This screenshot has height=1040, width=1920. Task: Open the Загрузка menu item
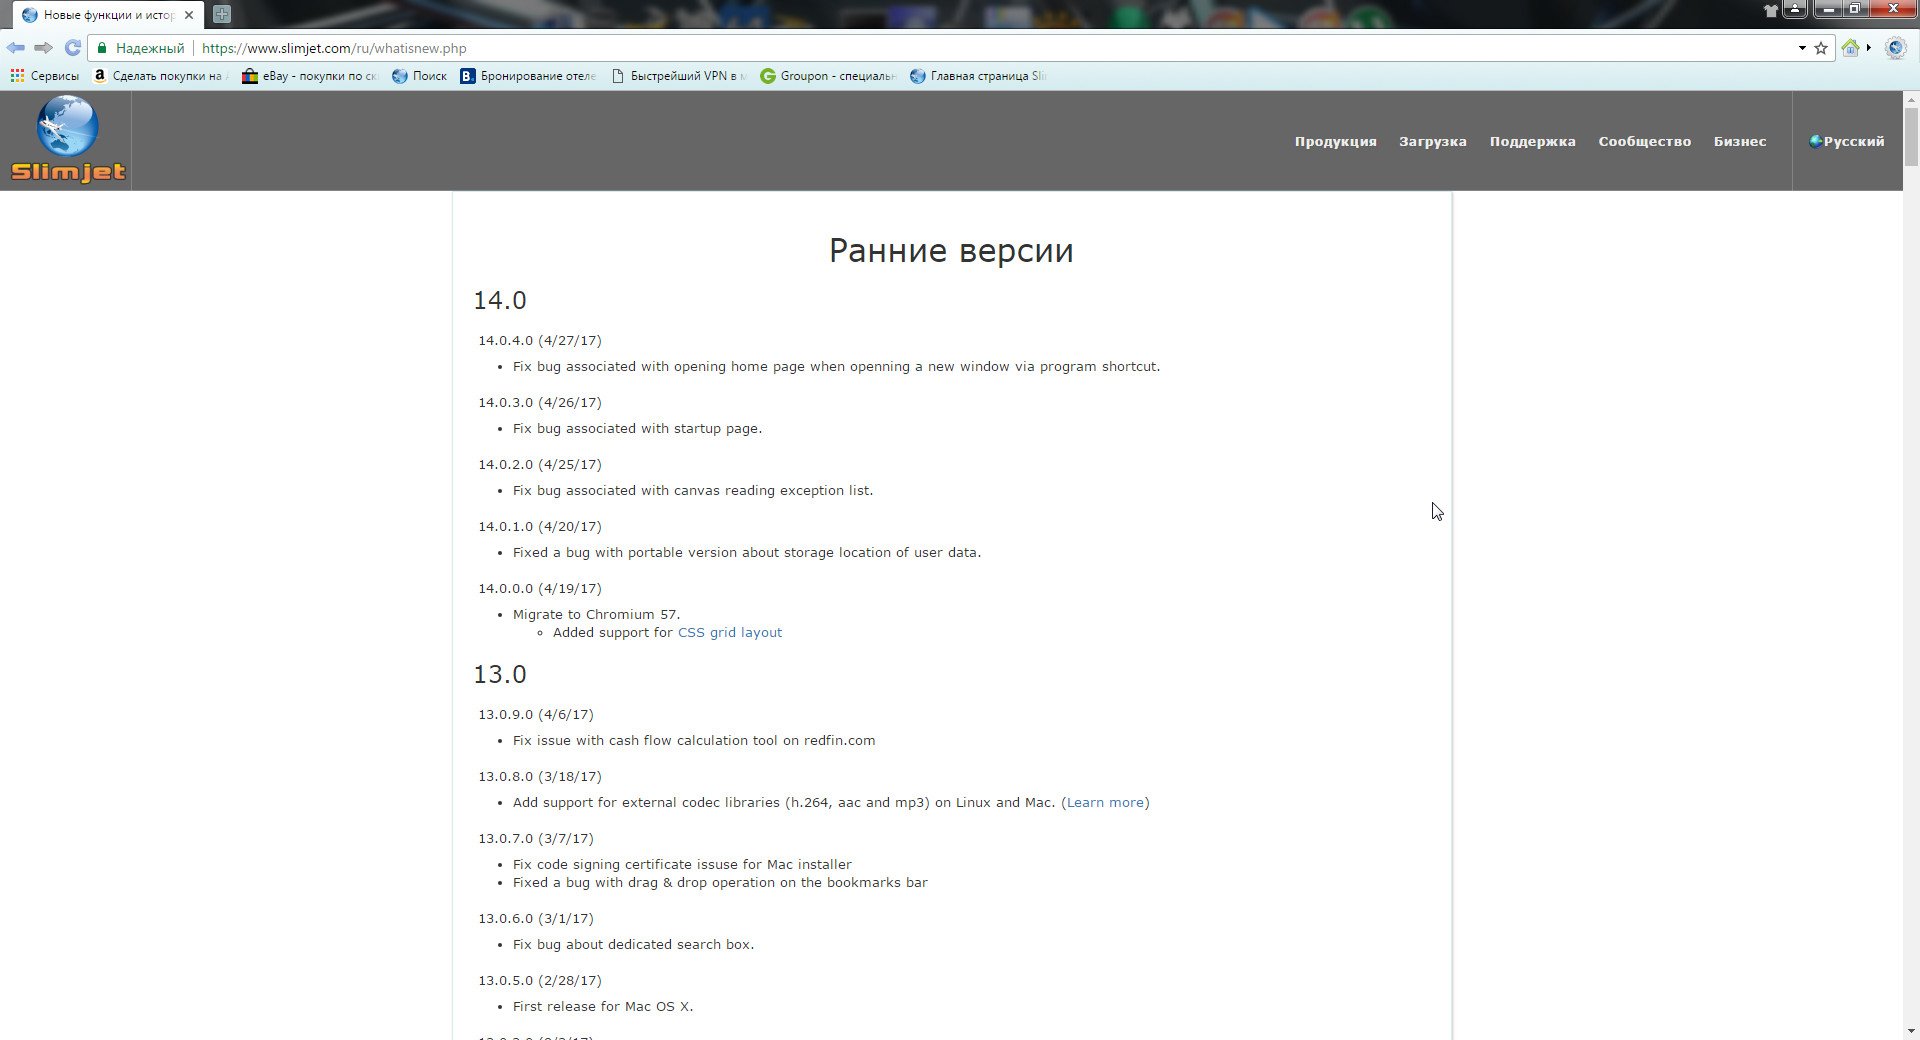(1432, 141)
